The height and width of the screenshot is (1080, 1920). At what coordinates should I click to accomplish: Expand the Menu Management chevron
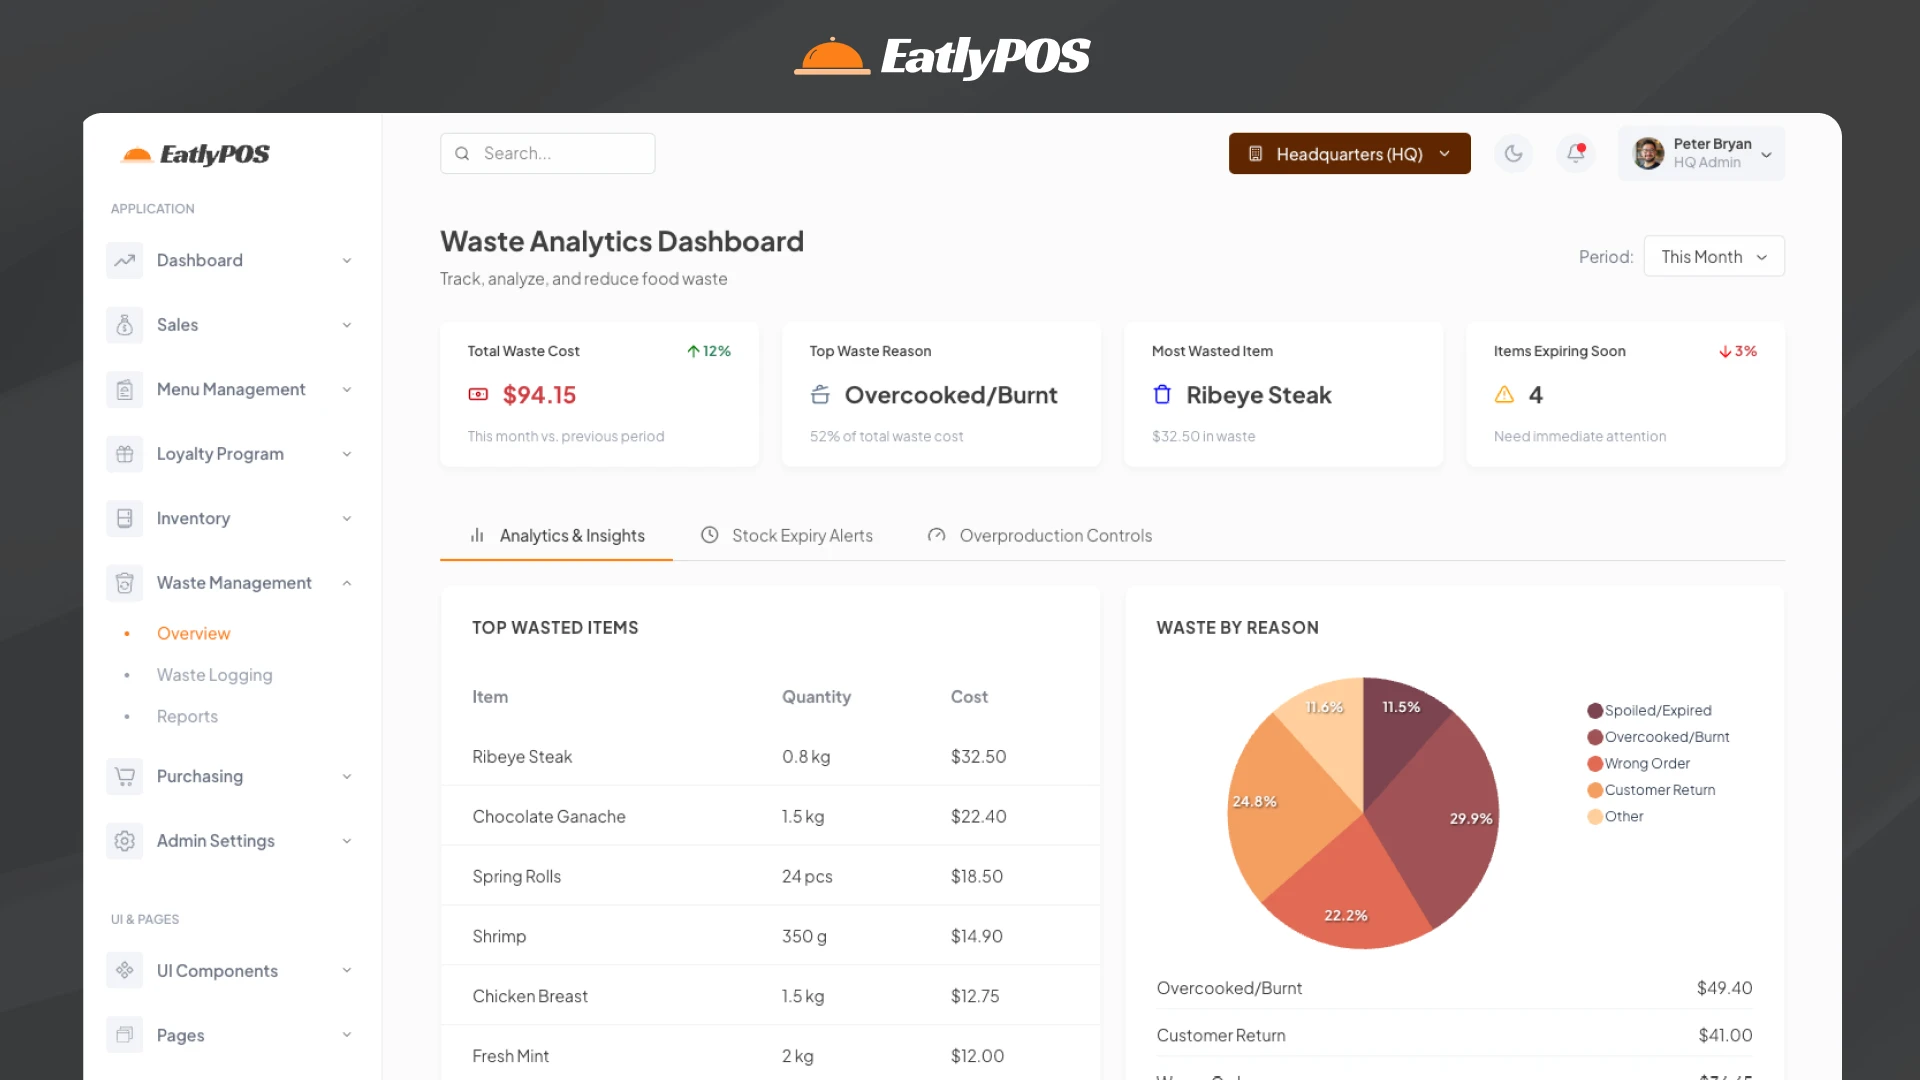point(347,390)
